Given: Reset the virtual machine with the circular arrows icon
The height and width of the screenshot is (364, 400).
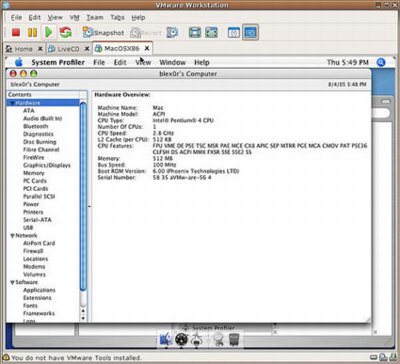Looking at the screenshot, I should click(66, 32).
